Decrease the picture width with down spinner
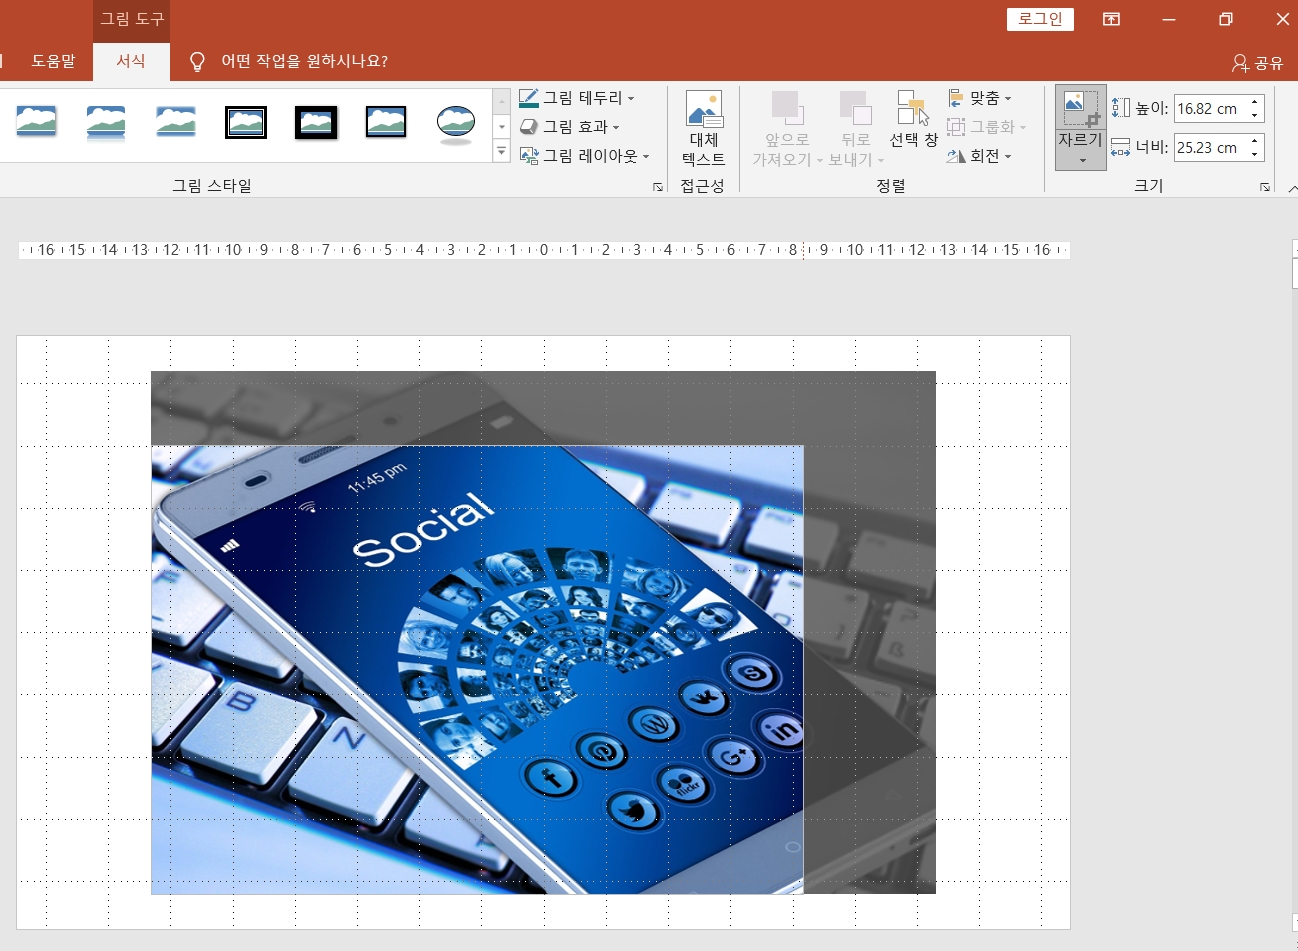 1255,154
